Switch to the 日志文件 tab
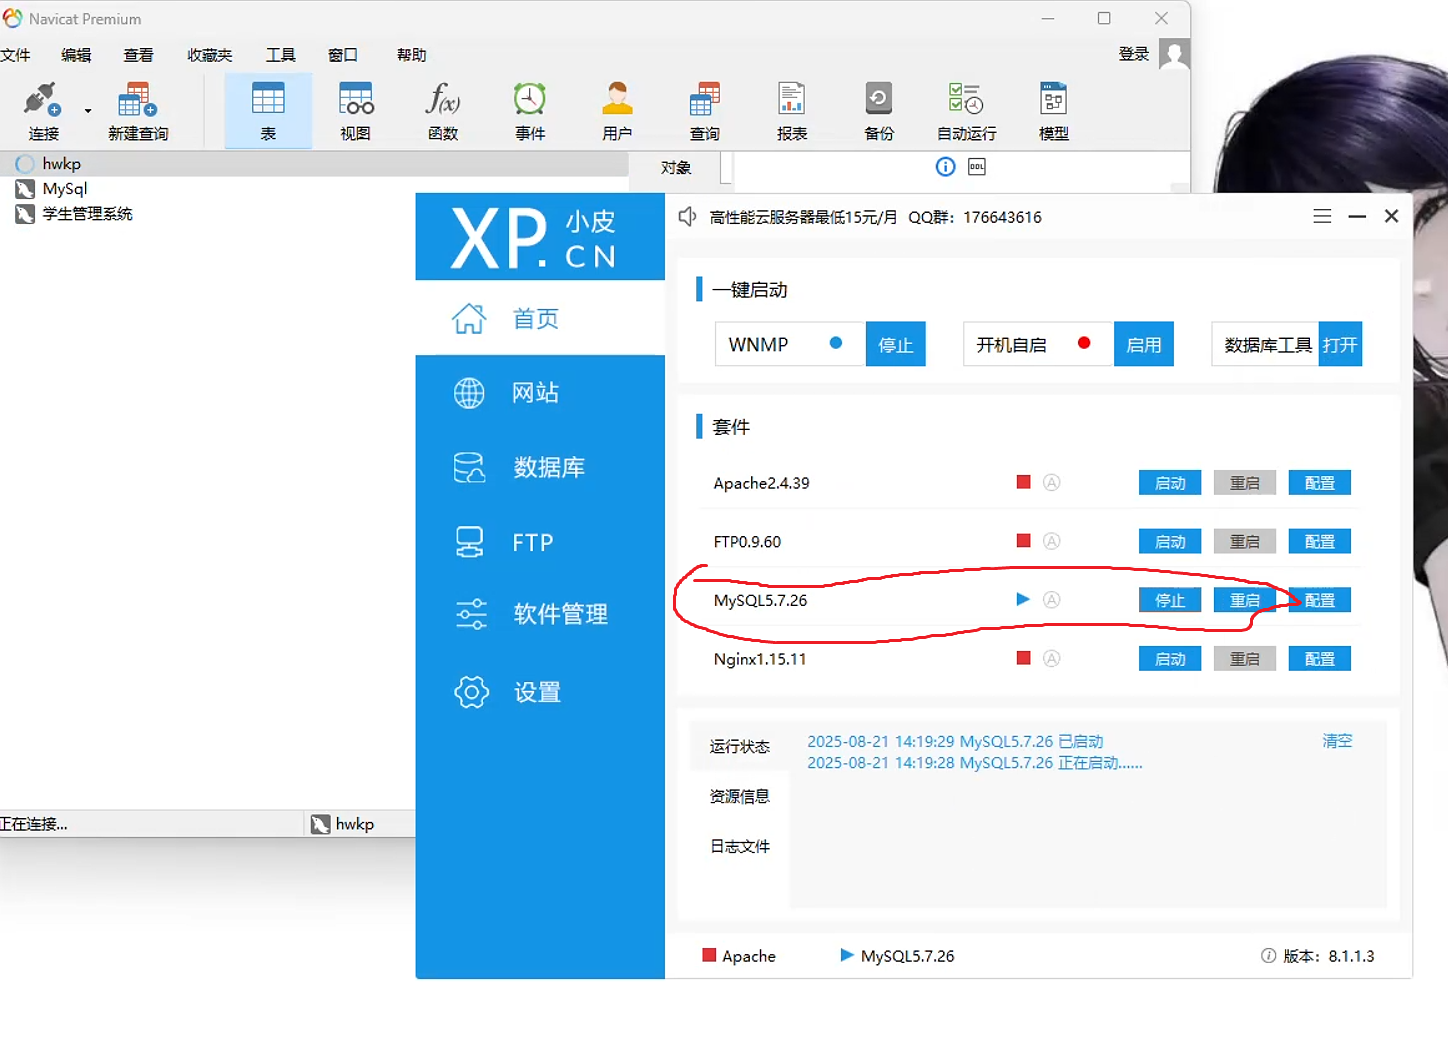The height and width of the screenshot is (1039, 1448). pyautogui.click(x=740, y=847)
